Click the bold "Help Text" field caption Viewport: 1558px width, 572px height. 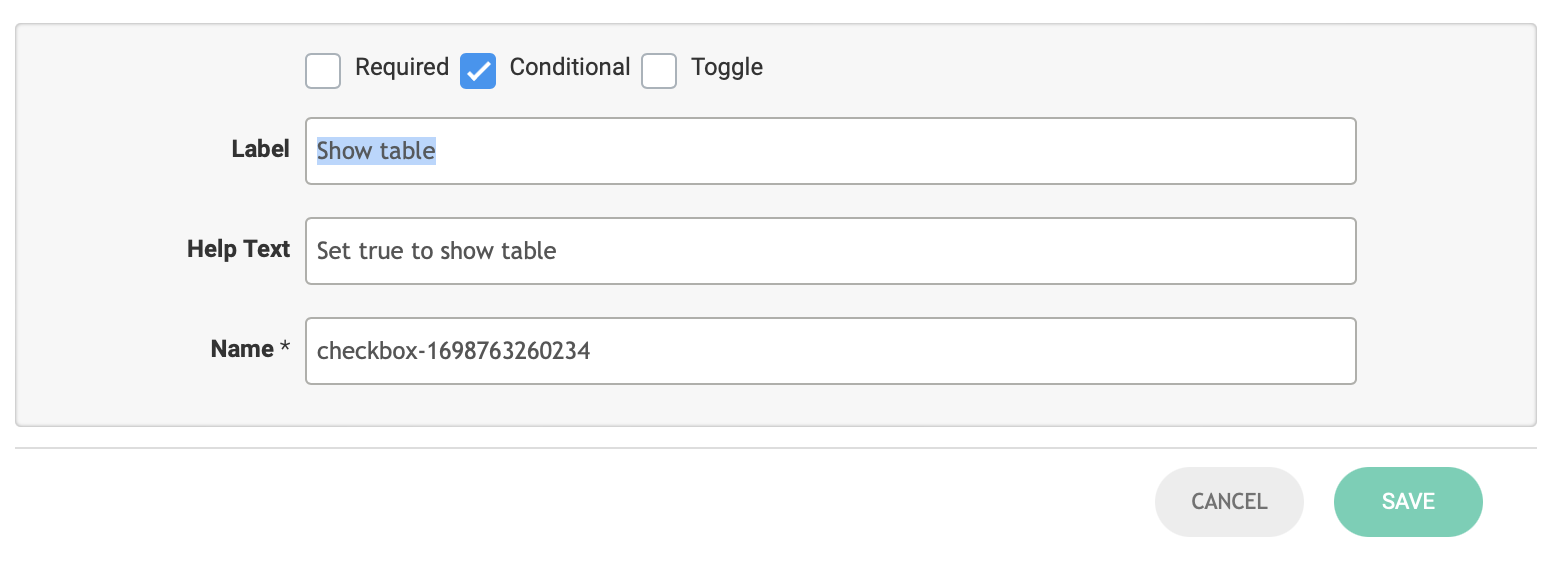[x=238, y=249]
